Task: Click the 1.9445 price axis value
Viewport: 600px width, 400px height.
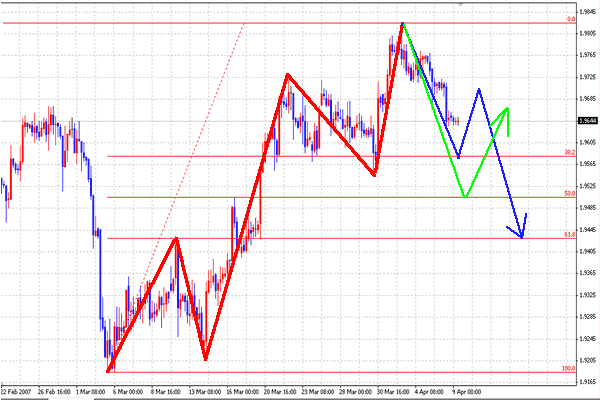Action: 588,230
